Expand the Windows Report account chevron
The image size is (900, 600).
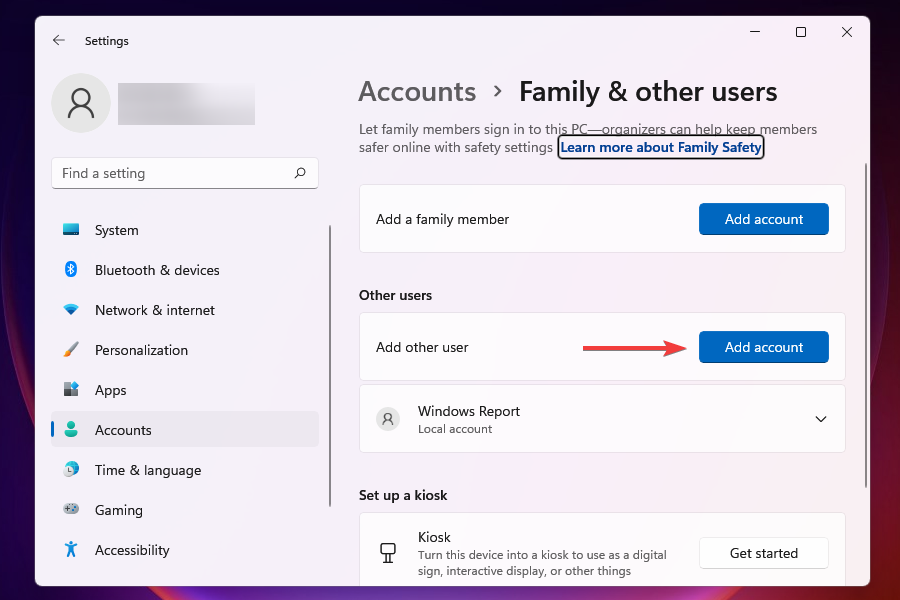click(x=821, y=419)
